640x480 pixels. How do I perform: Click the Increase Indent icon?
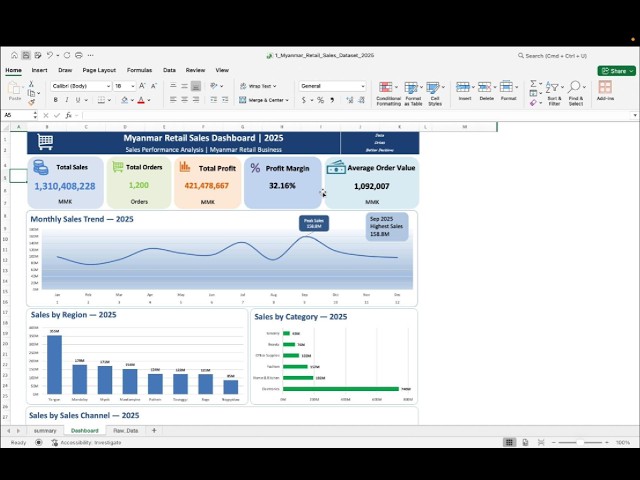225,100
